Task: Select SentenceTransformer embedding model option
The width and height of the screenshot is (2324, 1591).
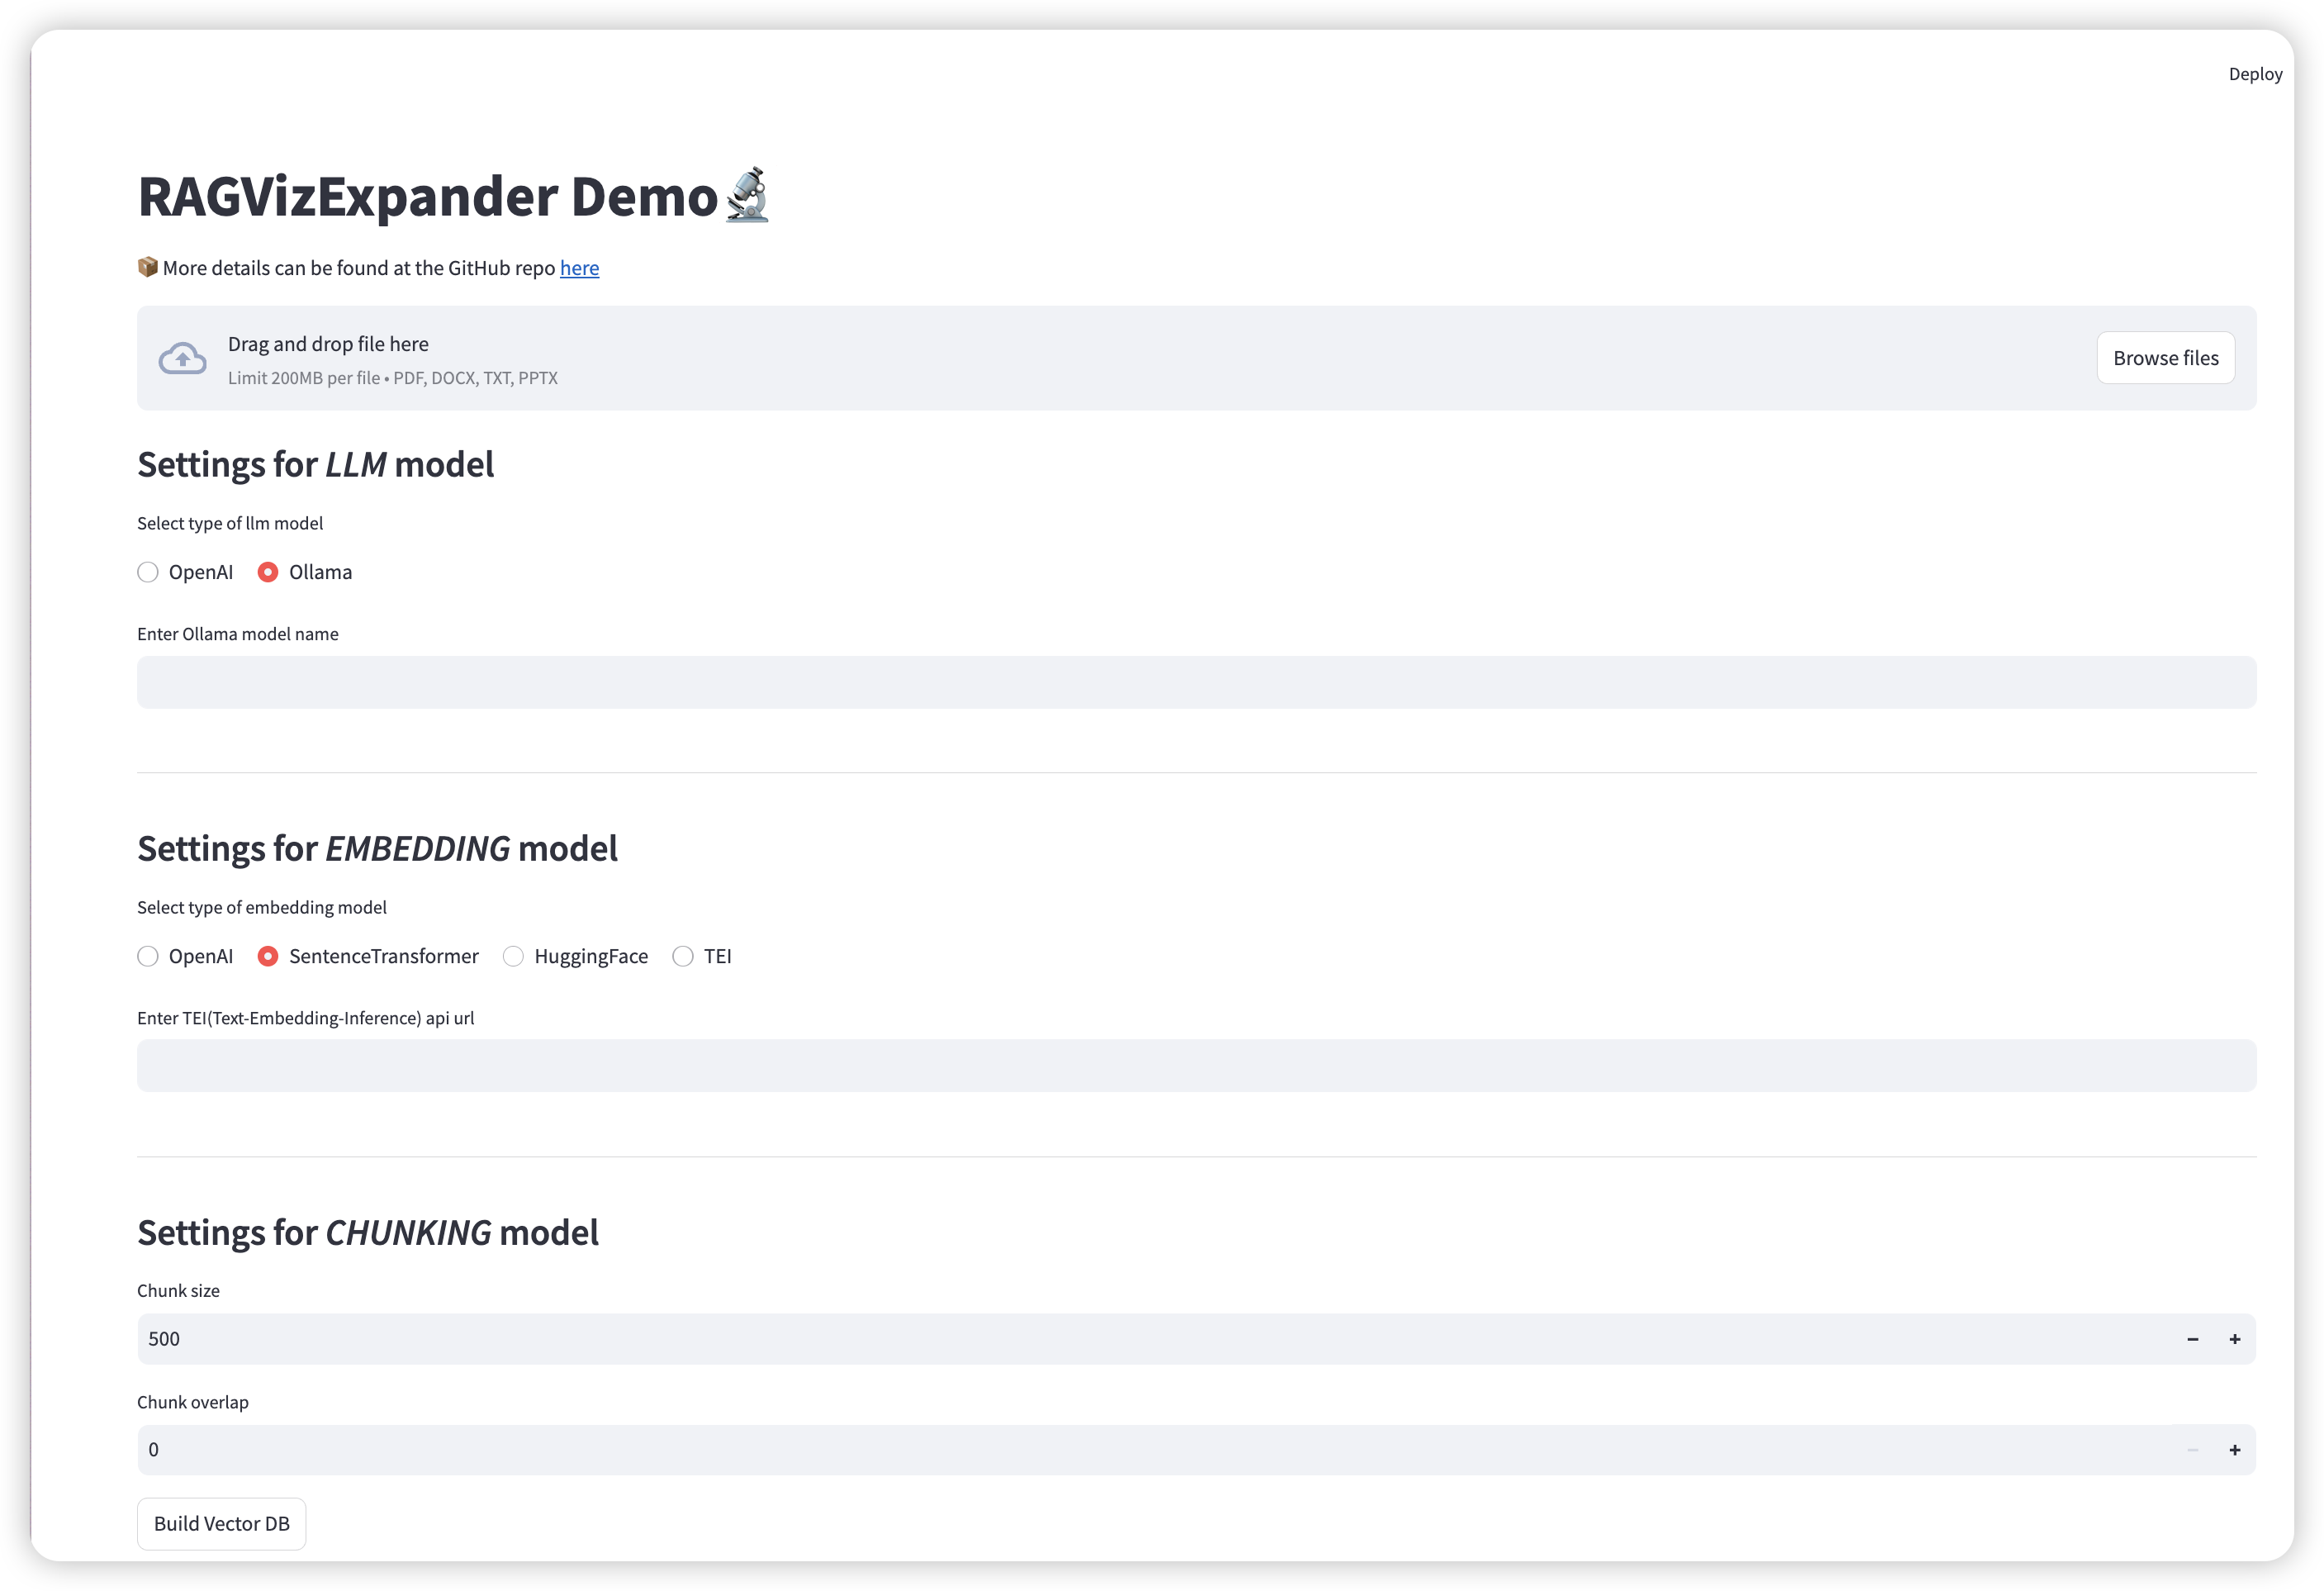Action: pos(267,955)
